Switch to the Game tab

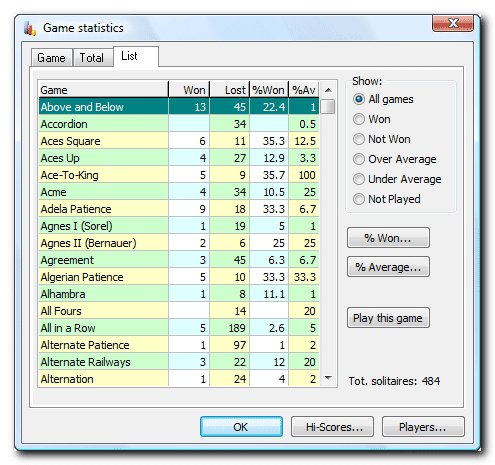pyautogui.click(x=51, y=58)
